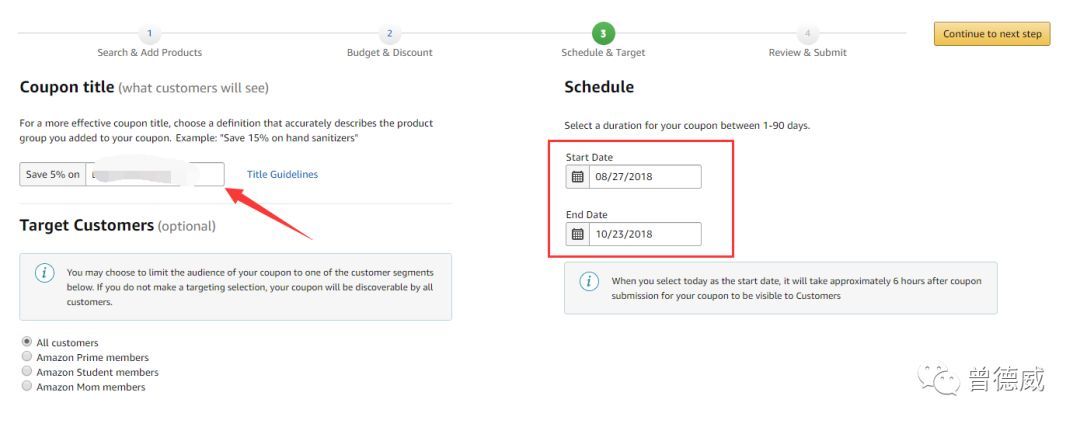Select All customers radio option

point(27,342)
